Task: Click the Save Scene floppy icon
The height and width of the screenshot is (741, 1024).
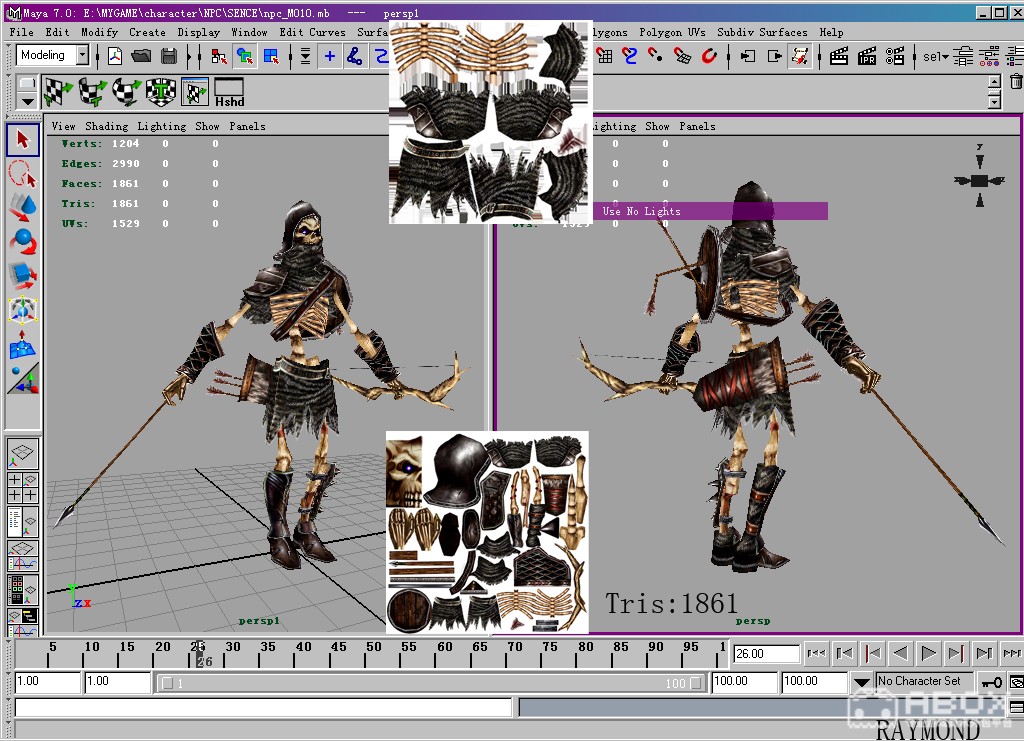Action: tap(169, 56)
